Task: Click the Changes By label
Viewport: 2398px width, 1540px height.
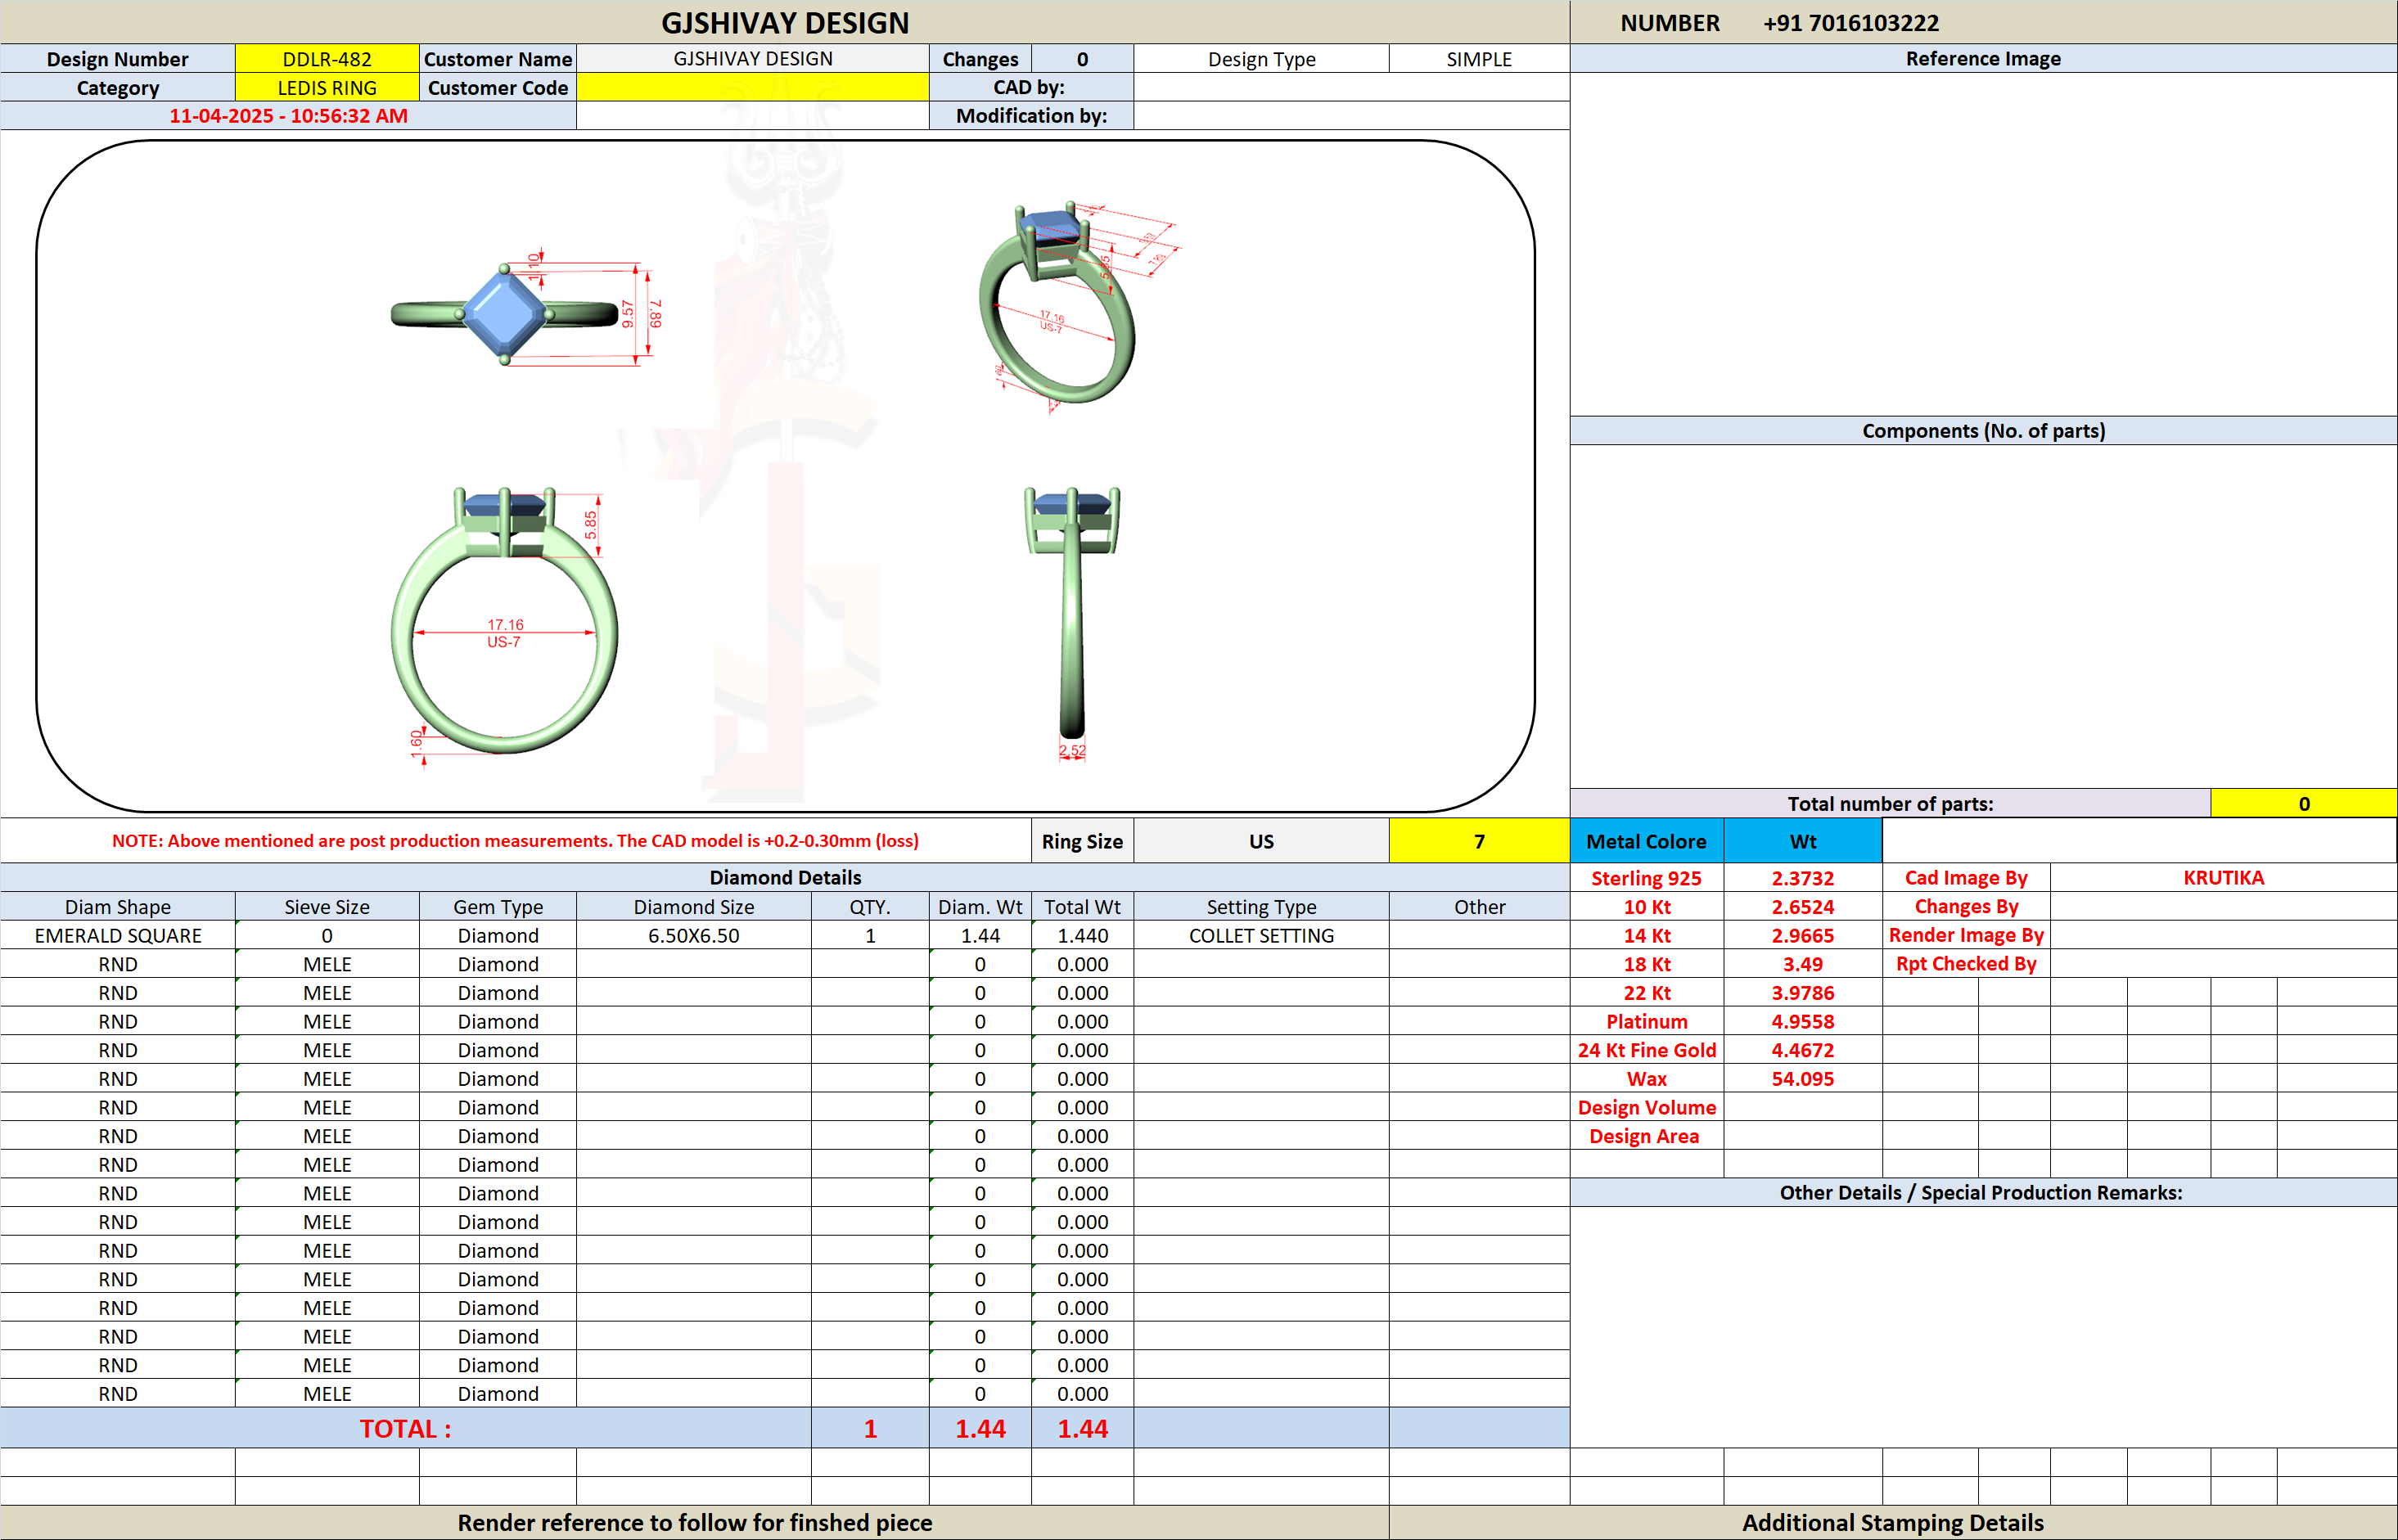Action: 1966,907
